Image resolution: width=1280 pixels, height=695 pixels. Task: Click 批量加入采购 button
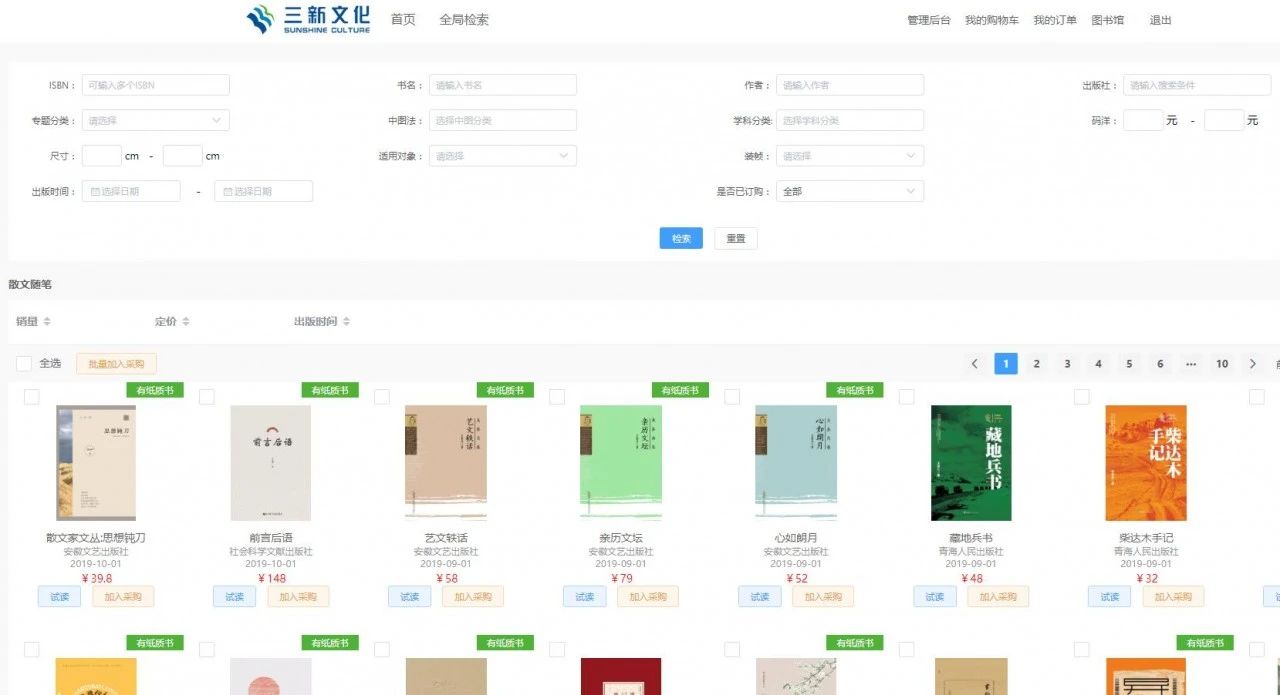pyautogui.click(x=116, y=364)
